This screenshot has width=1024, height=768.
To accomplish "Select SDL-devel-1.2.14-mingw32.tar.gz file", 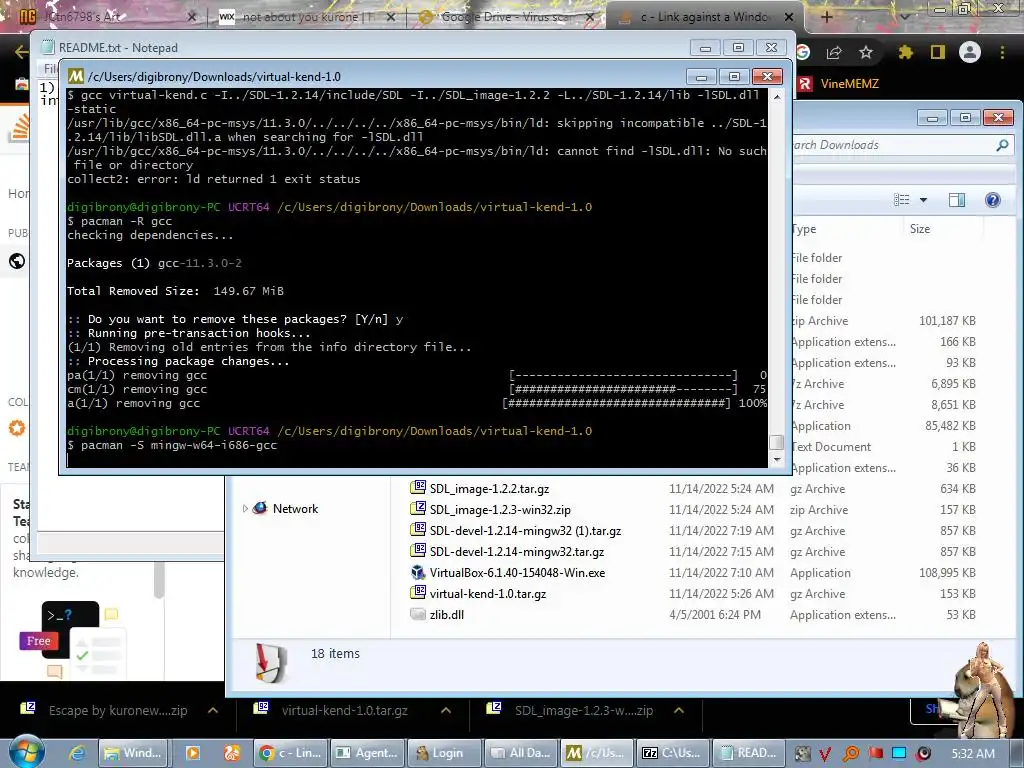I will pos(517,552).
